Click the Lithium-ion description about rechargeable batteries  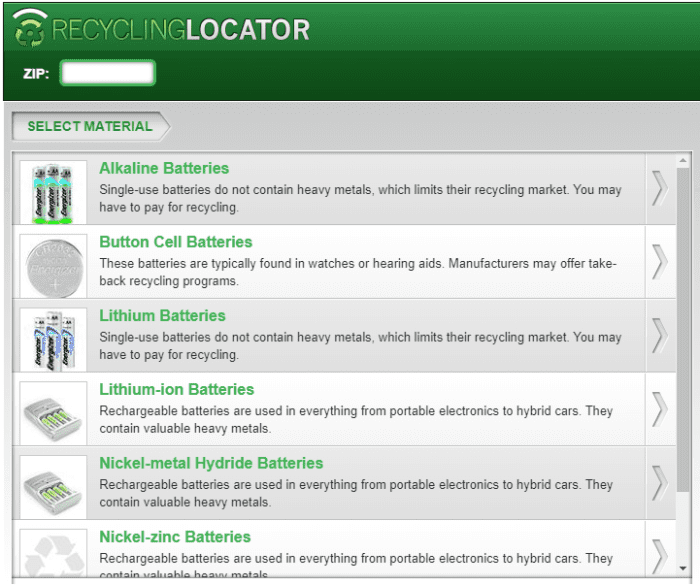tap(356, 419)
